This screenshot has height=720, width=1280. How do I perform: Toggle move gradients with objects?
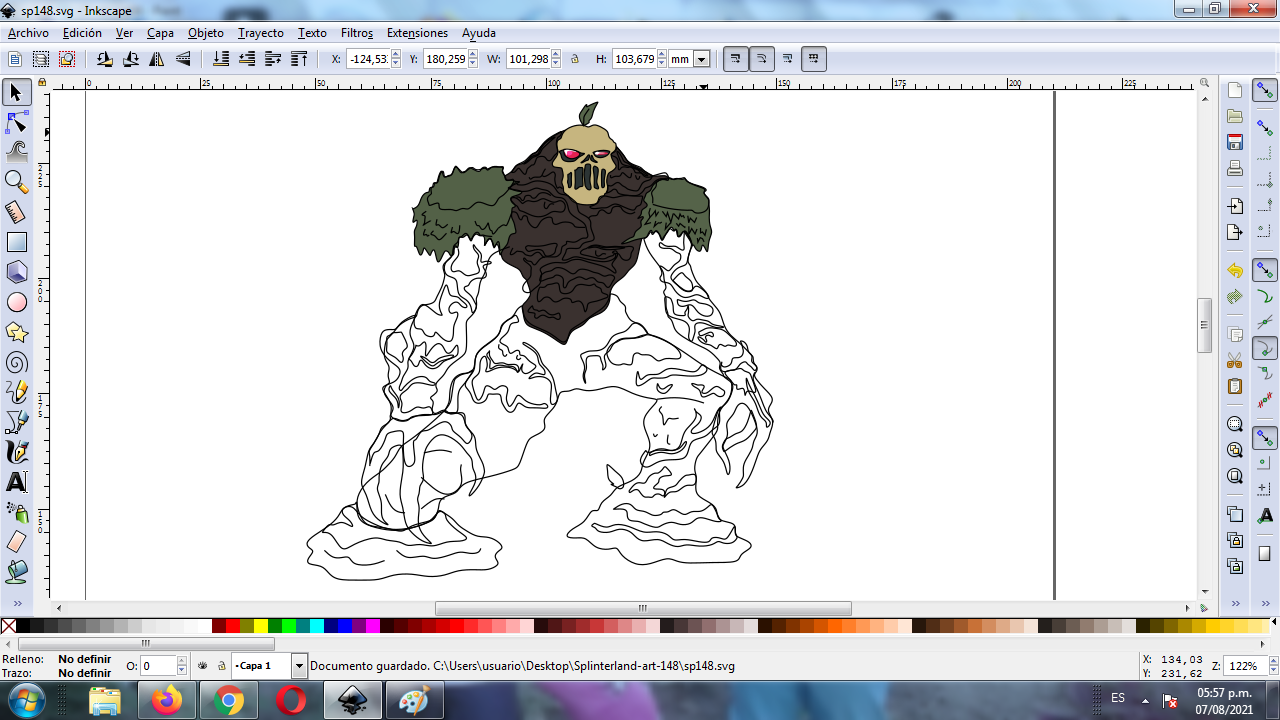(787, 59)
